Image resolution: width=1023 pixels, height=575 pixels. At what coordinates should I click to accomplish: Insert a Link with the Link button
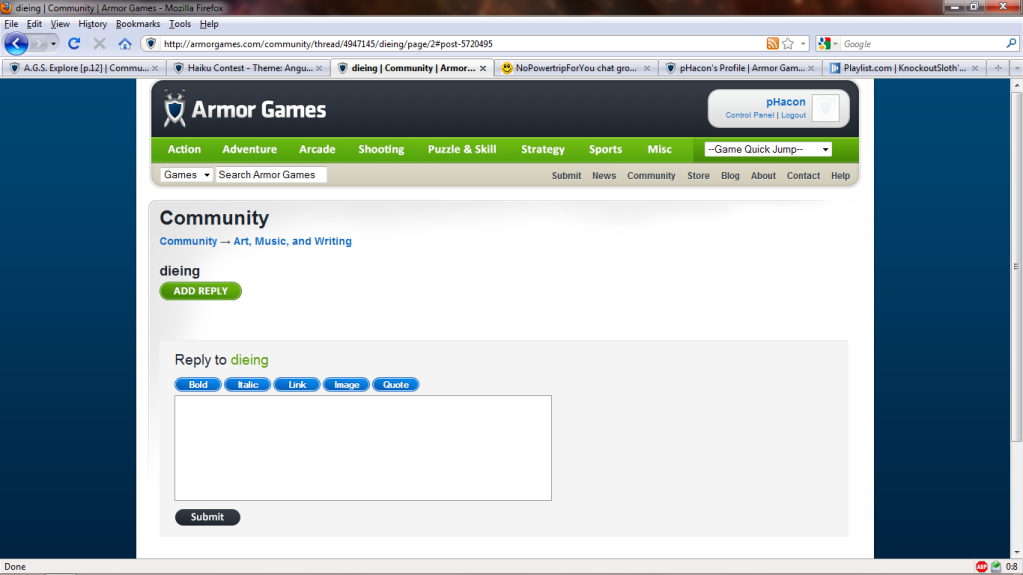297,385
